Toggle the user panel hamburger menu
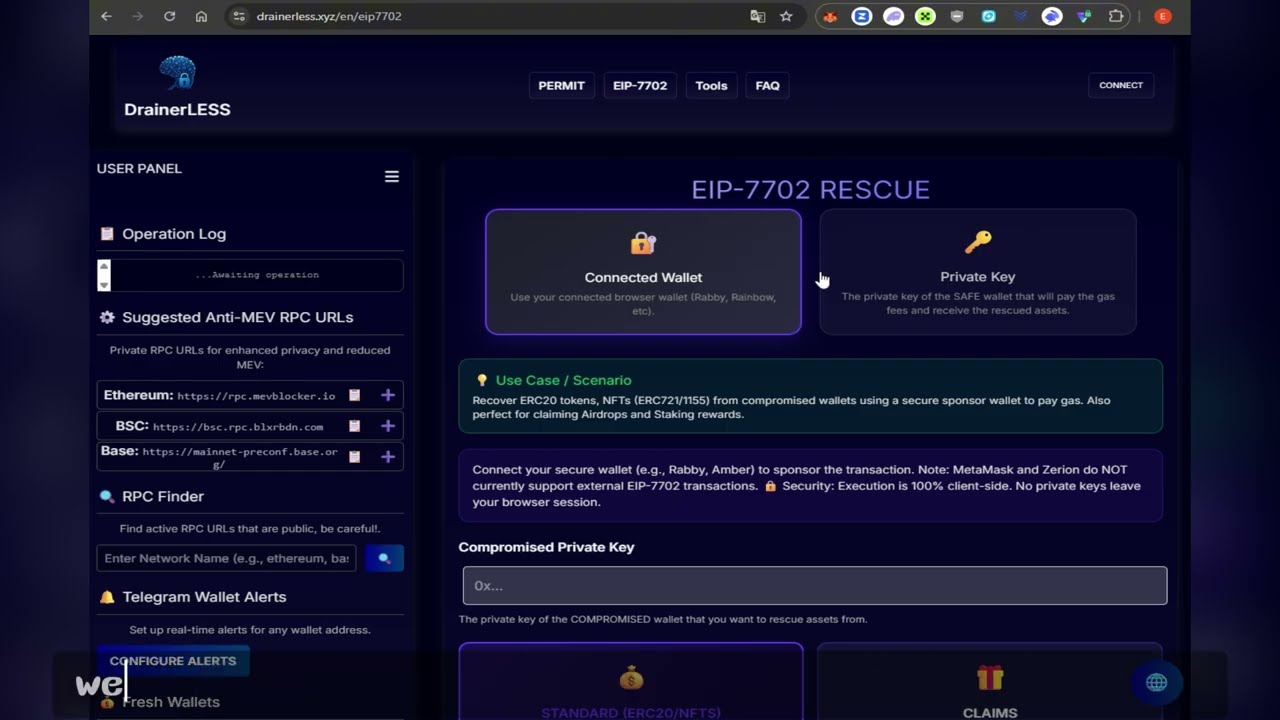 [x=392, y=177]
